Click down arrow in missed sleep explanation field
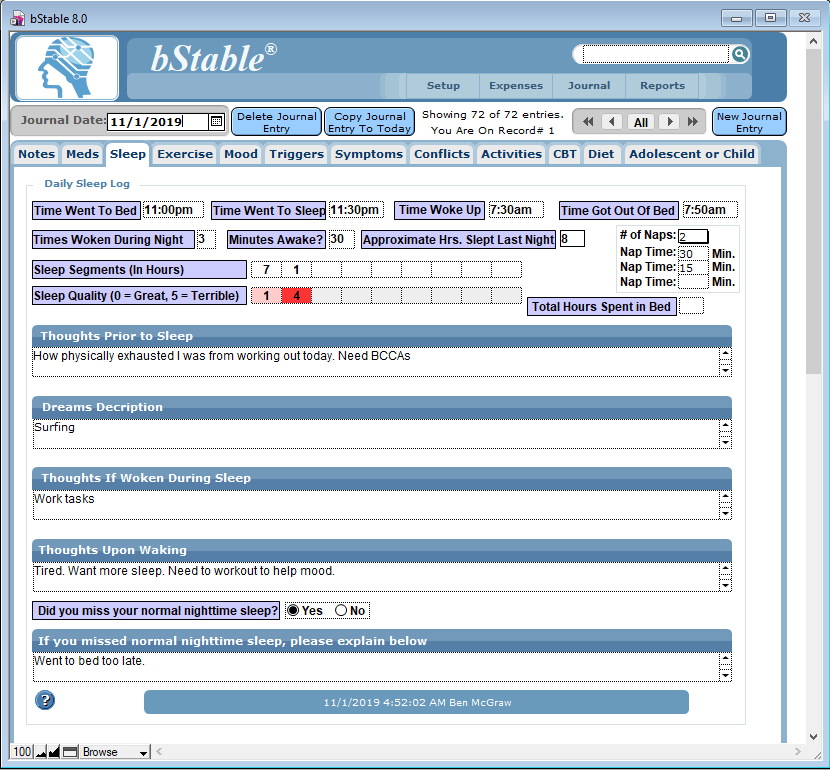Viewport: 830px width, 770px height. click(x=726, y=675)
